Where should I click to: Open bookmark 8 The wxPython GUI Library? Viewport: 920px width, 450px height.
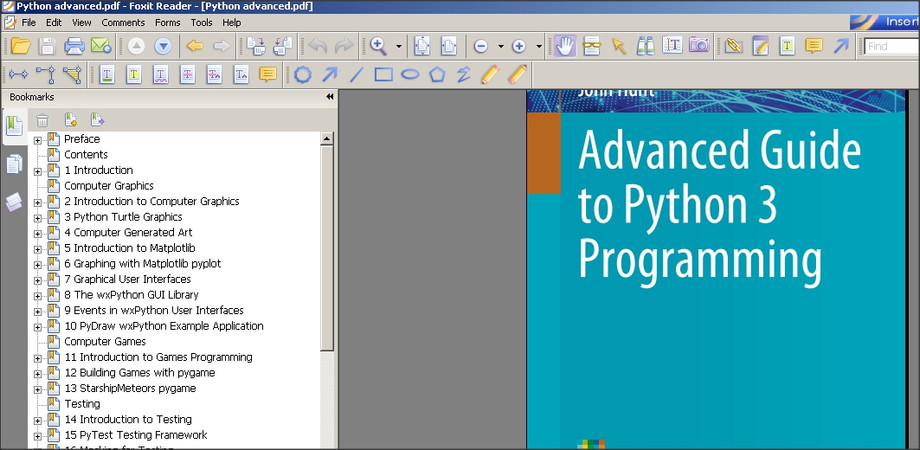[x=131, y=295]
